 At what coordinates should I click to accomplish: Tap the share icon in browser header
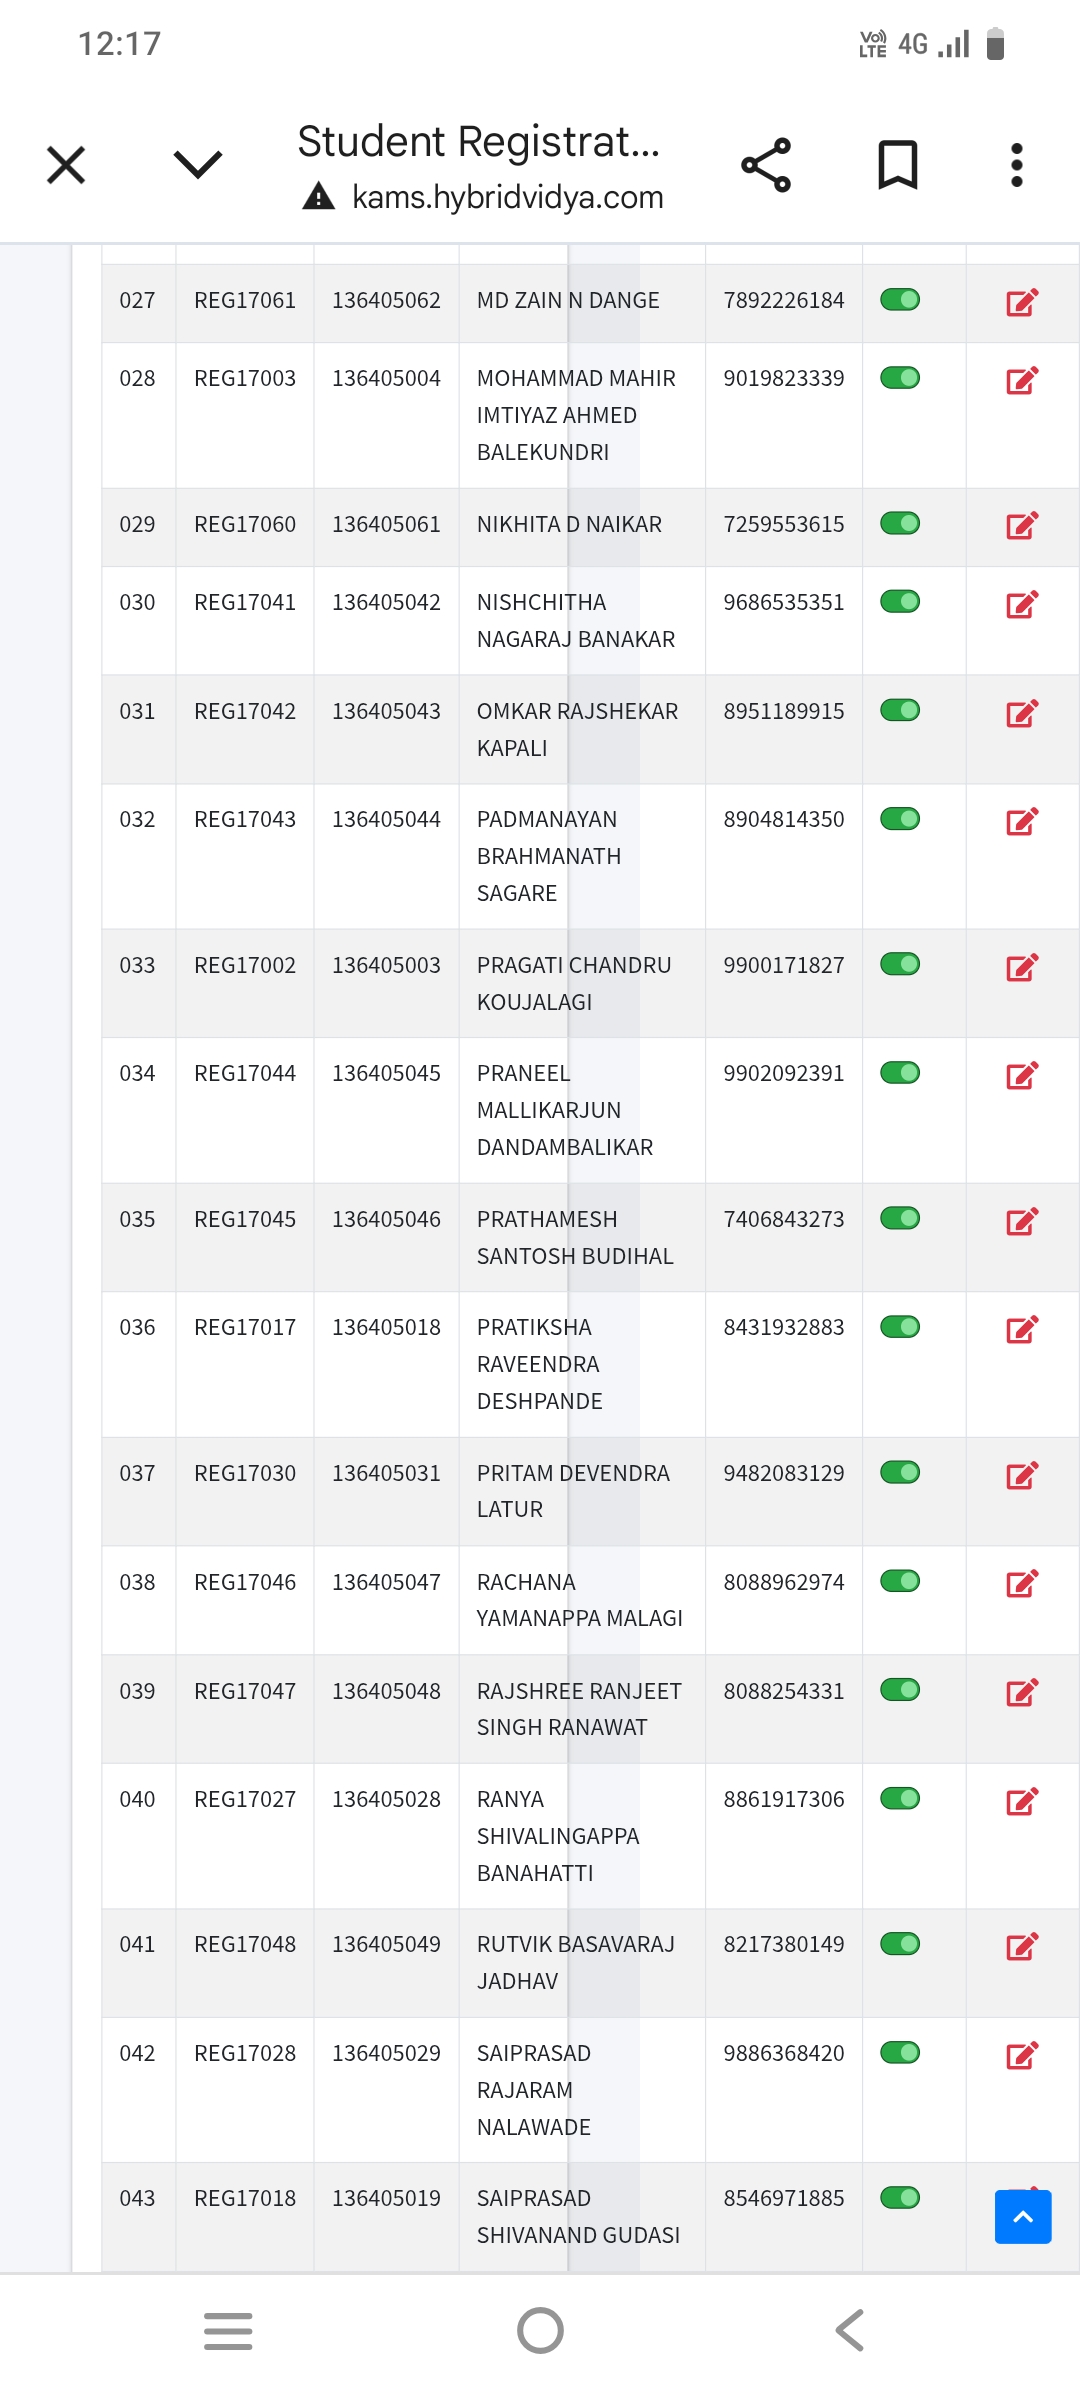766,165
